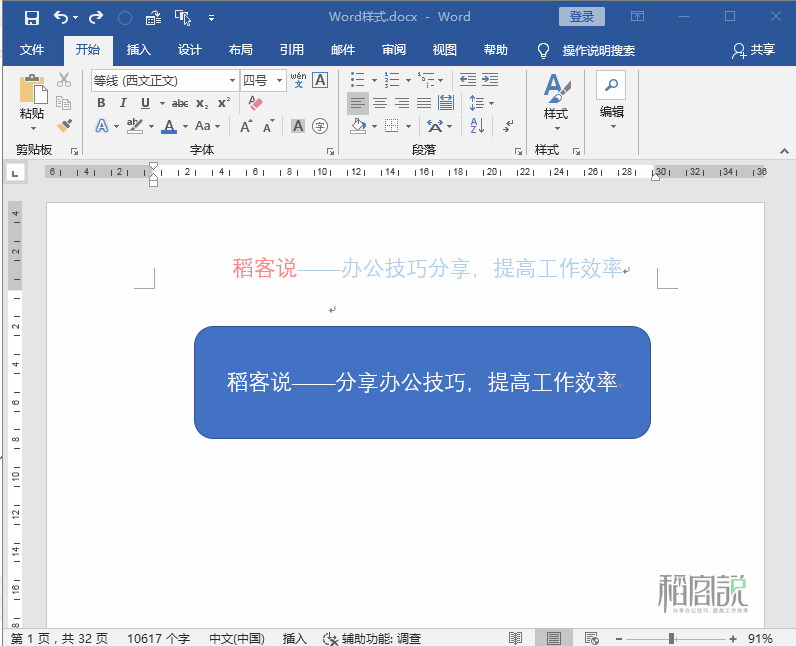Open the 视图 ribbon tab

[445, 50]
